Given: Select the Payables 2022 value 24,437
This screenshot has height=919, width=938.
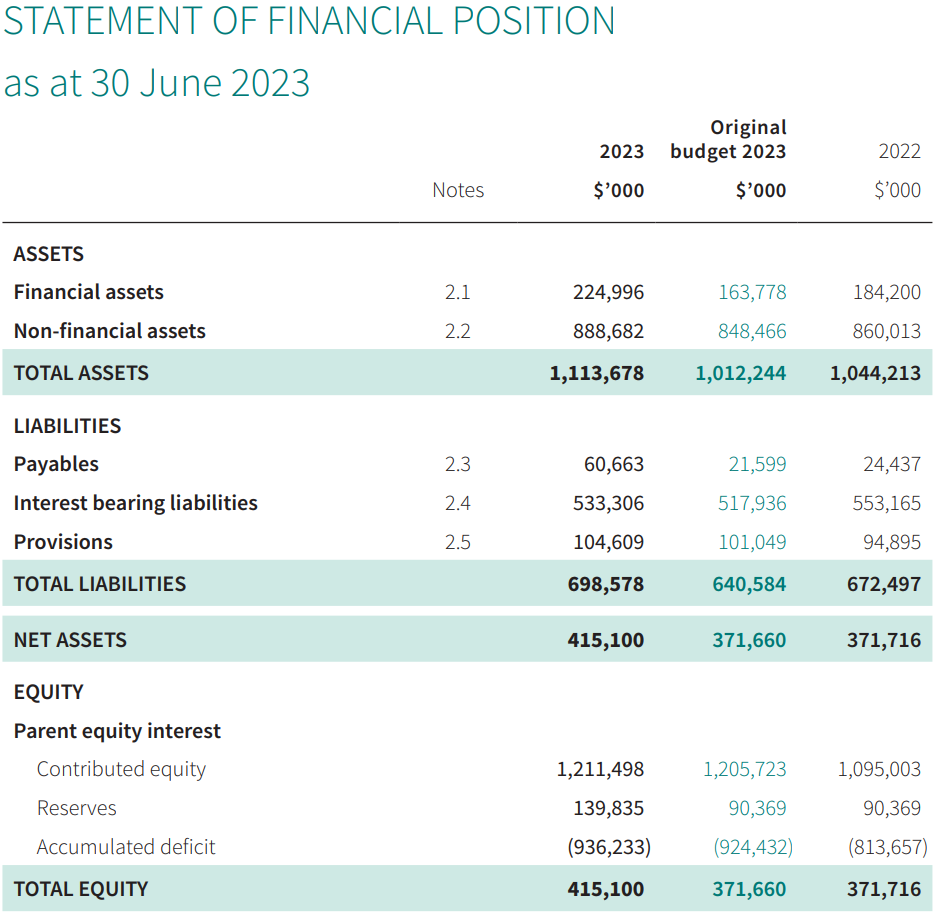Looking at the screenshot, I should pyautogui.click(x=891, y=464).
